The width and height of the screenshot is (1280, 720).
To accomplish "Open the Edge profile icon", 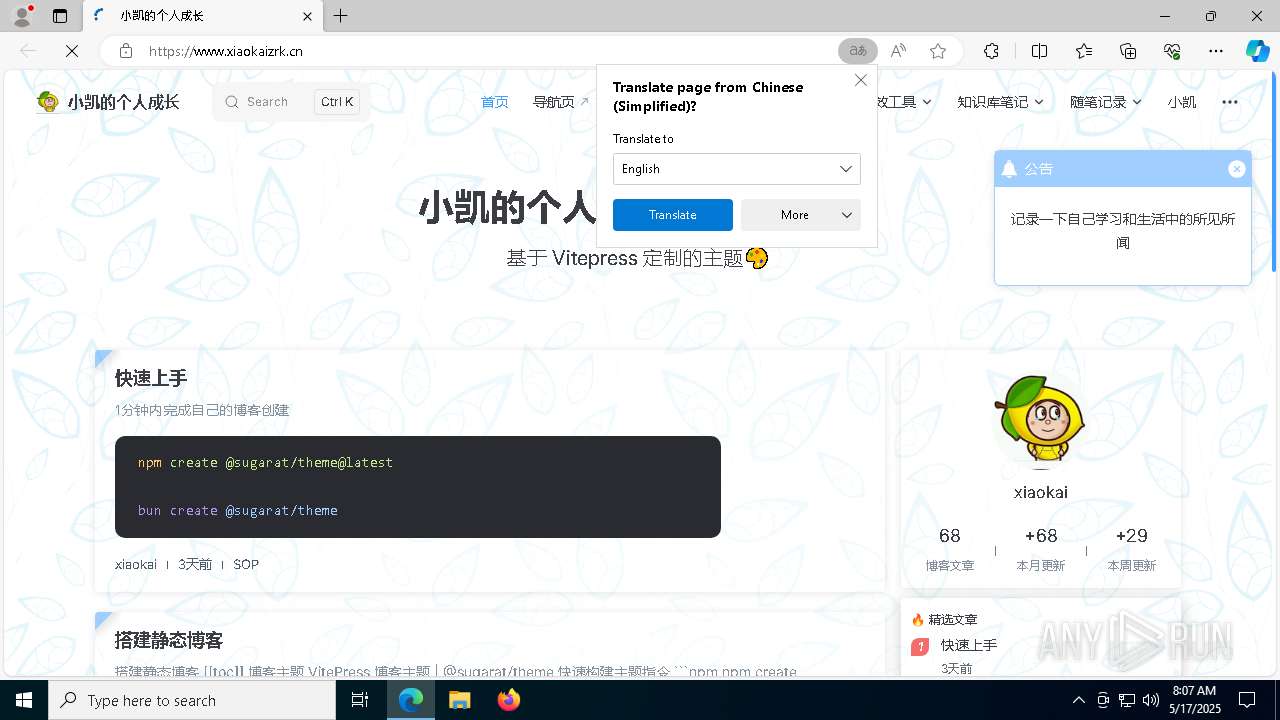I will (22, 16).
